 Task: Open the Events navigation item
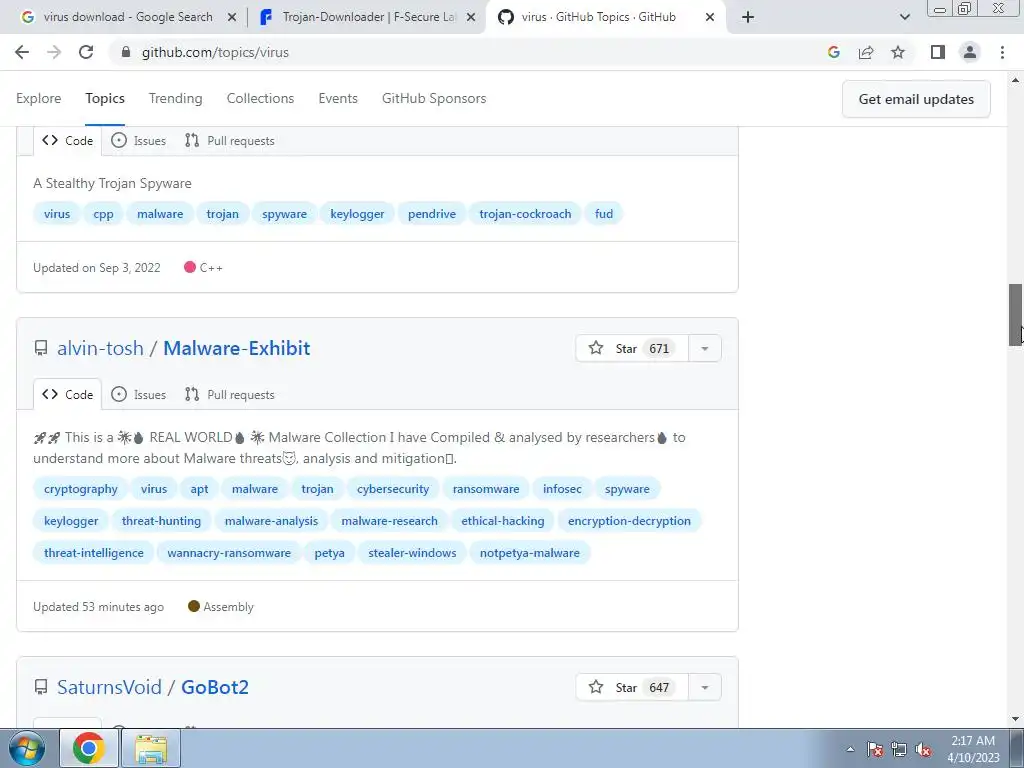coord(338,98)
